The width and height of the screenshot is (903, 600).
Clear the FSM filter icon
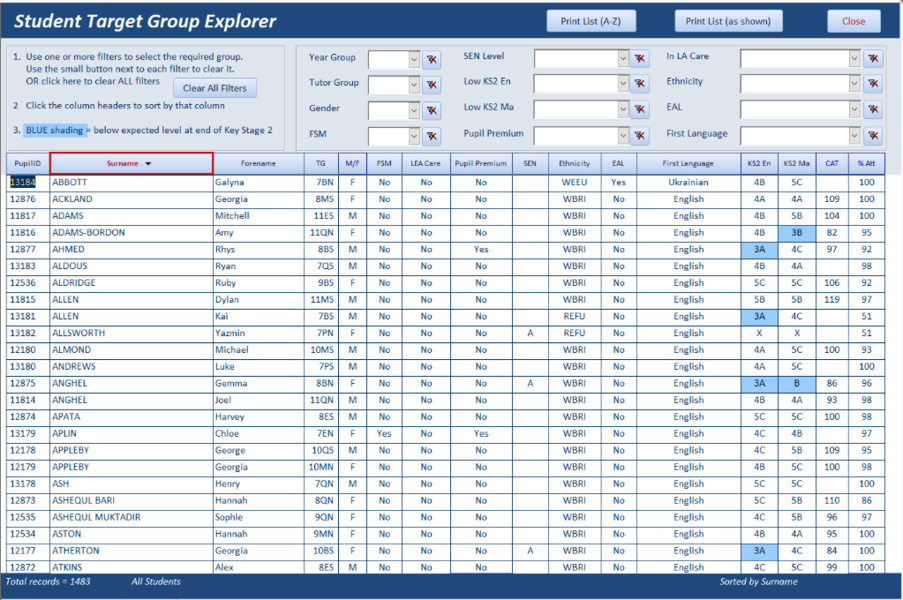[x=431, y=136]
